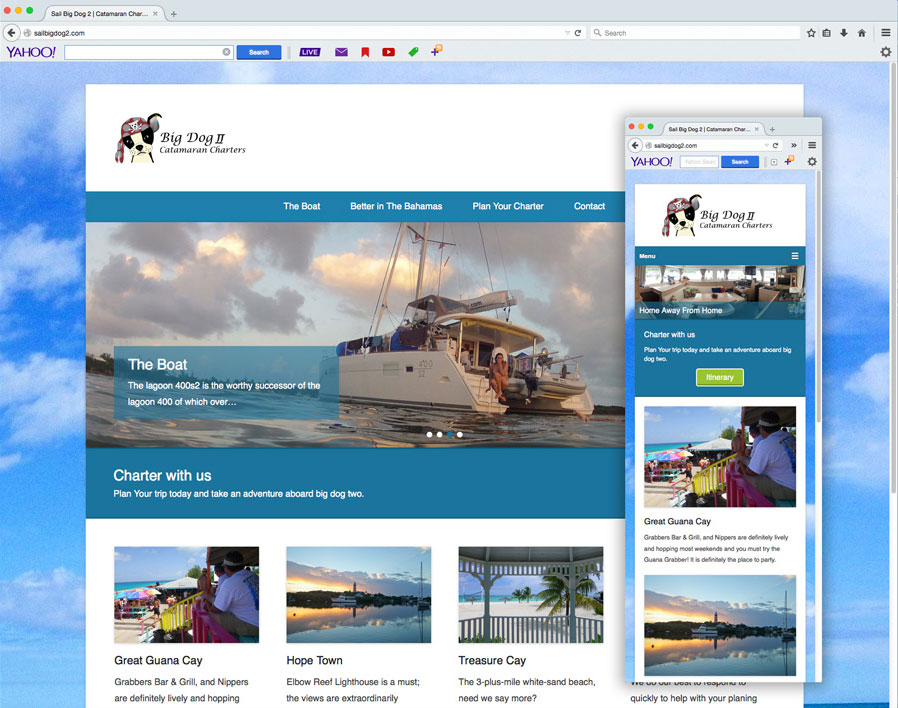Click the plus icon in small window Yahoo bar
This screenshot has width=898, height=708.
click(789, 162)
